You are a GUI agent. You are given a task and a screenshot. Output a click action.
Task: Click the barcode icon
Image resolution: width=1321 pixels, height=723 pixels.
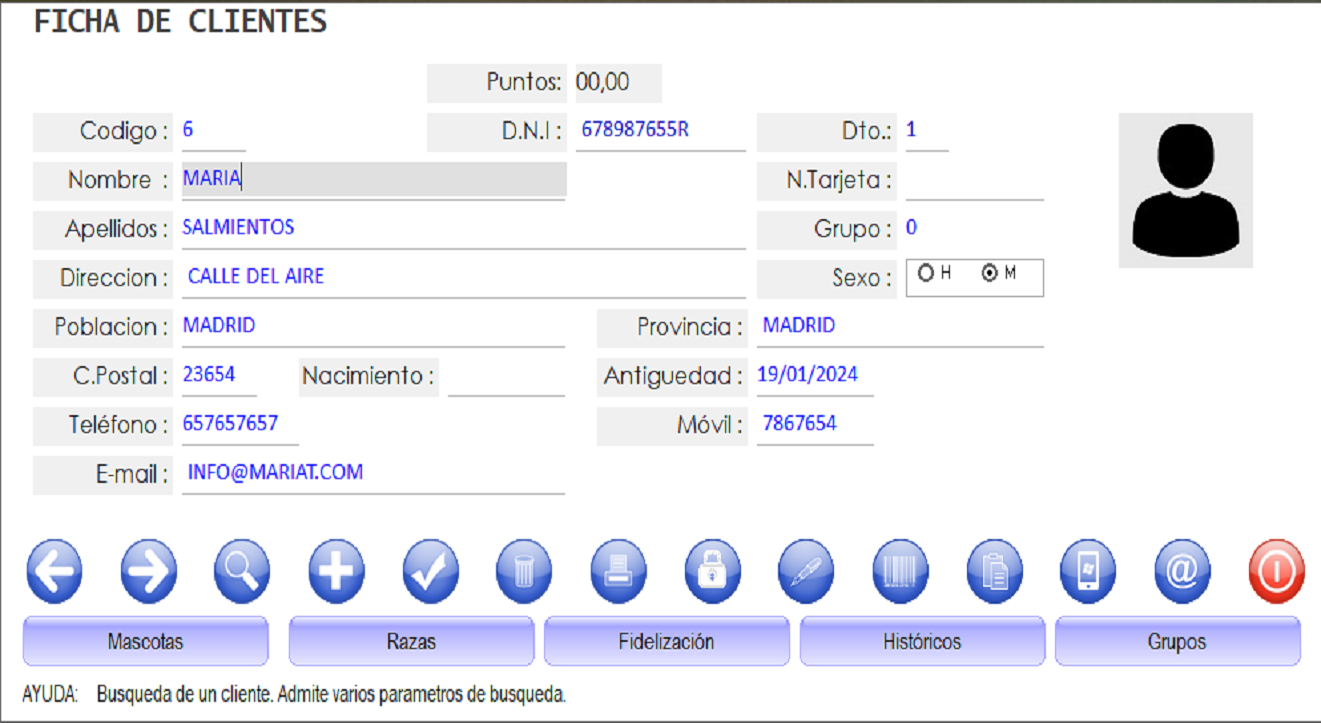(901, 572)
